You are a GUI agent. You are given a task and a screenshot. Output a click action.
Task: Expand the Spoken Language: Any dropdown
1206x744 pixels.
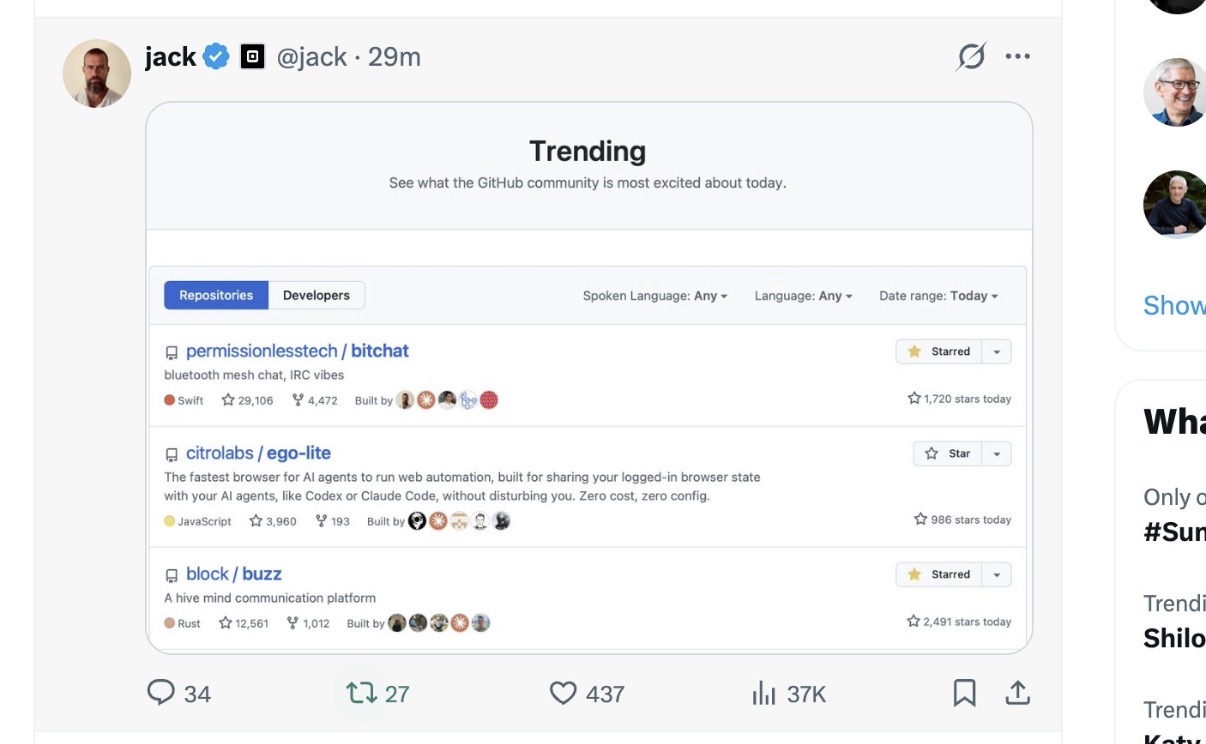(655, 296)
